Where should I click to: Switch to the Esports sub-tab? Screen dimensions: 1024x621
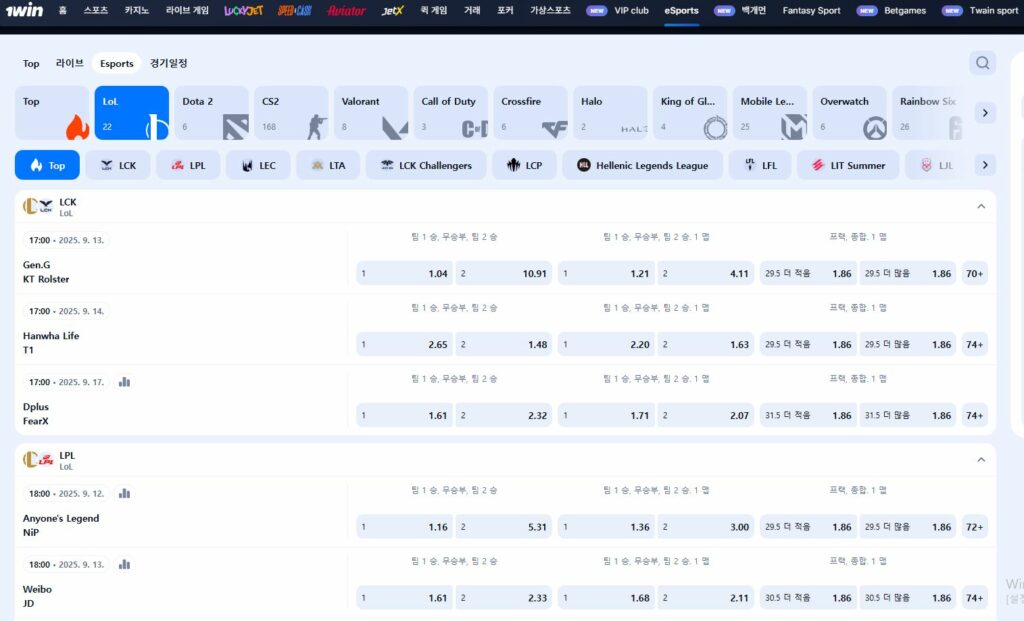pyautogui.click(x=117, y=63)
